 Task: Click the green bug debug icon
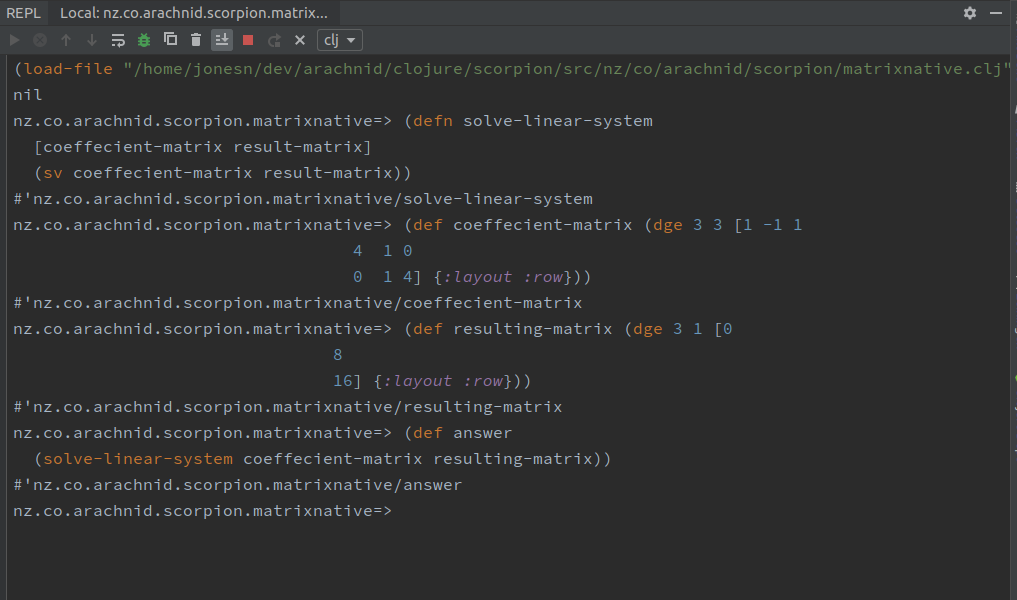[x=144, y=40]
